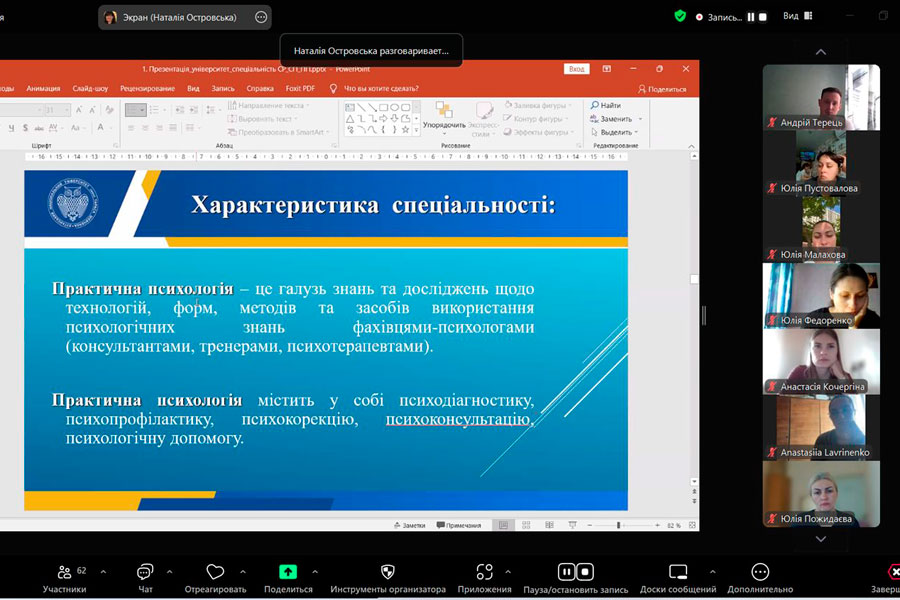Expand the arrow next to Чат
Image resolution: width=900 pixels, height=600 pixels.
(169, 572)
